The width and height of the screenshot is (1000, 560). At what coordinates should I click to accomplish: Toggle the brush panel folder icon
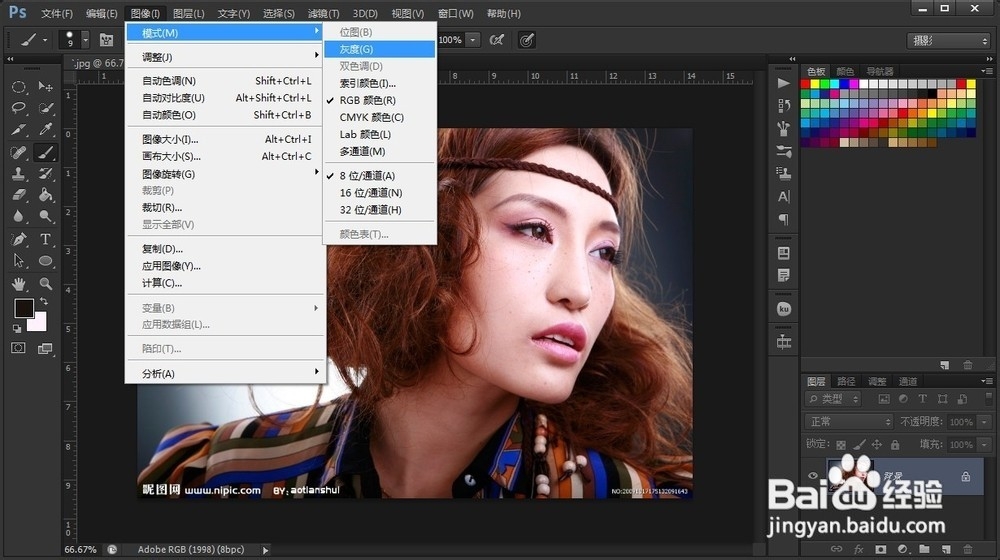(x=107, y=40)
